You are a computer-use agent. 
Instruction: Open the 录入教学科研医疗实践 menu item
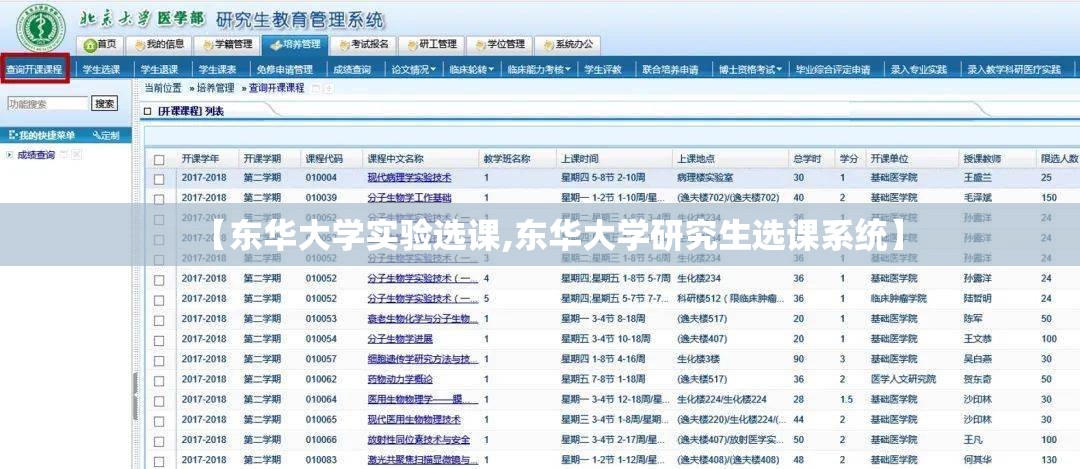pos(1014,70)
